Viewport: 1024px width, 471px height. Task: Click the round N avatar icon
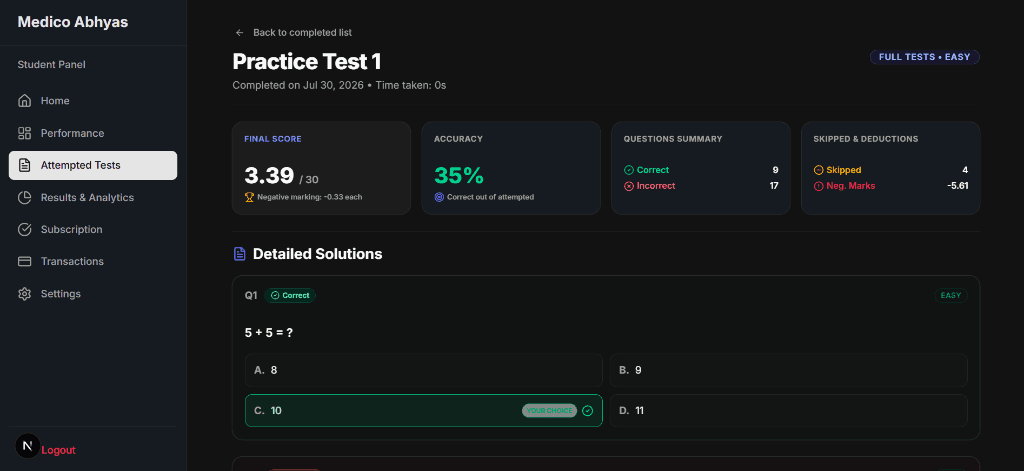tap(27, 446)
